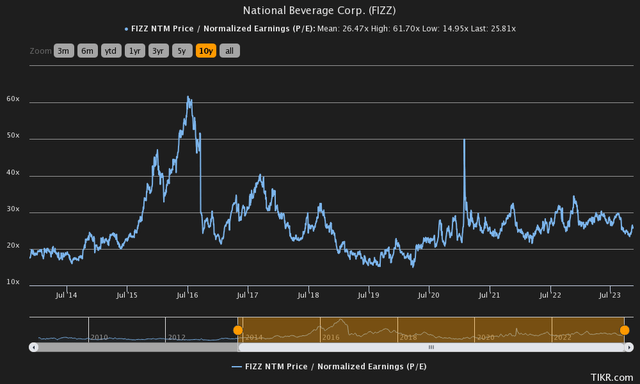Select the 1yr zoom range
The height and width of the screenshot is (384, 640).
point(135,51)
